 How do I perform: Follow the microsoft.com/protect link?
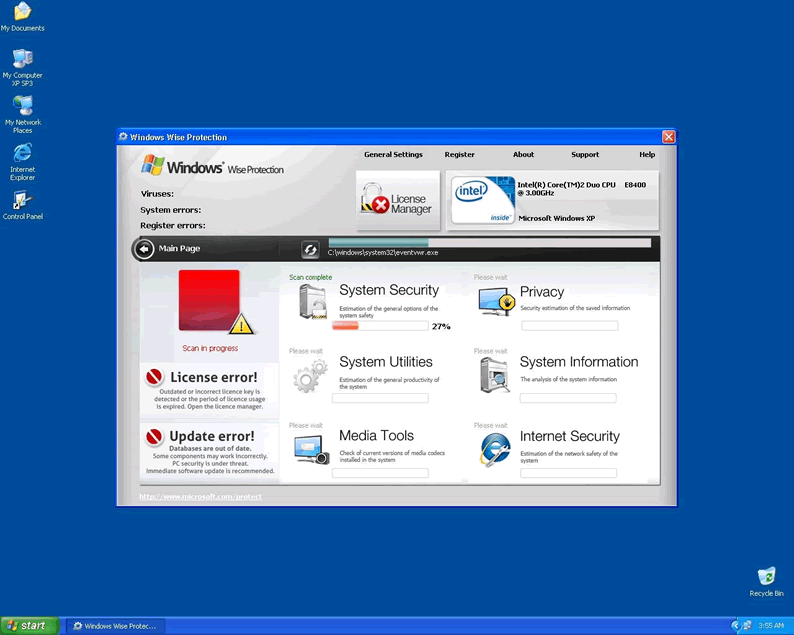(200, 497)
